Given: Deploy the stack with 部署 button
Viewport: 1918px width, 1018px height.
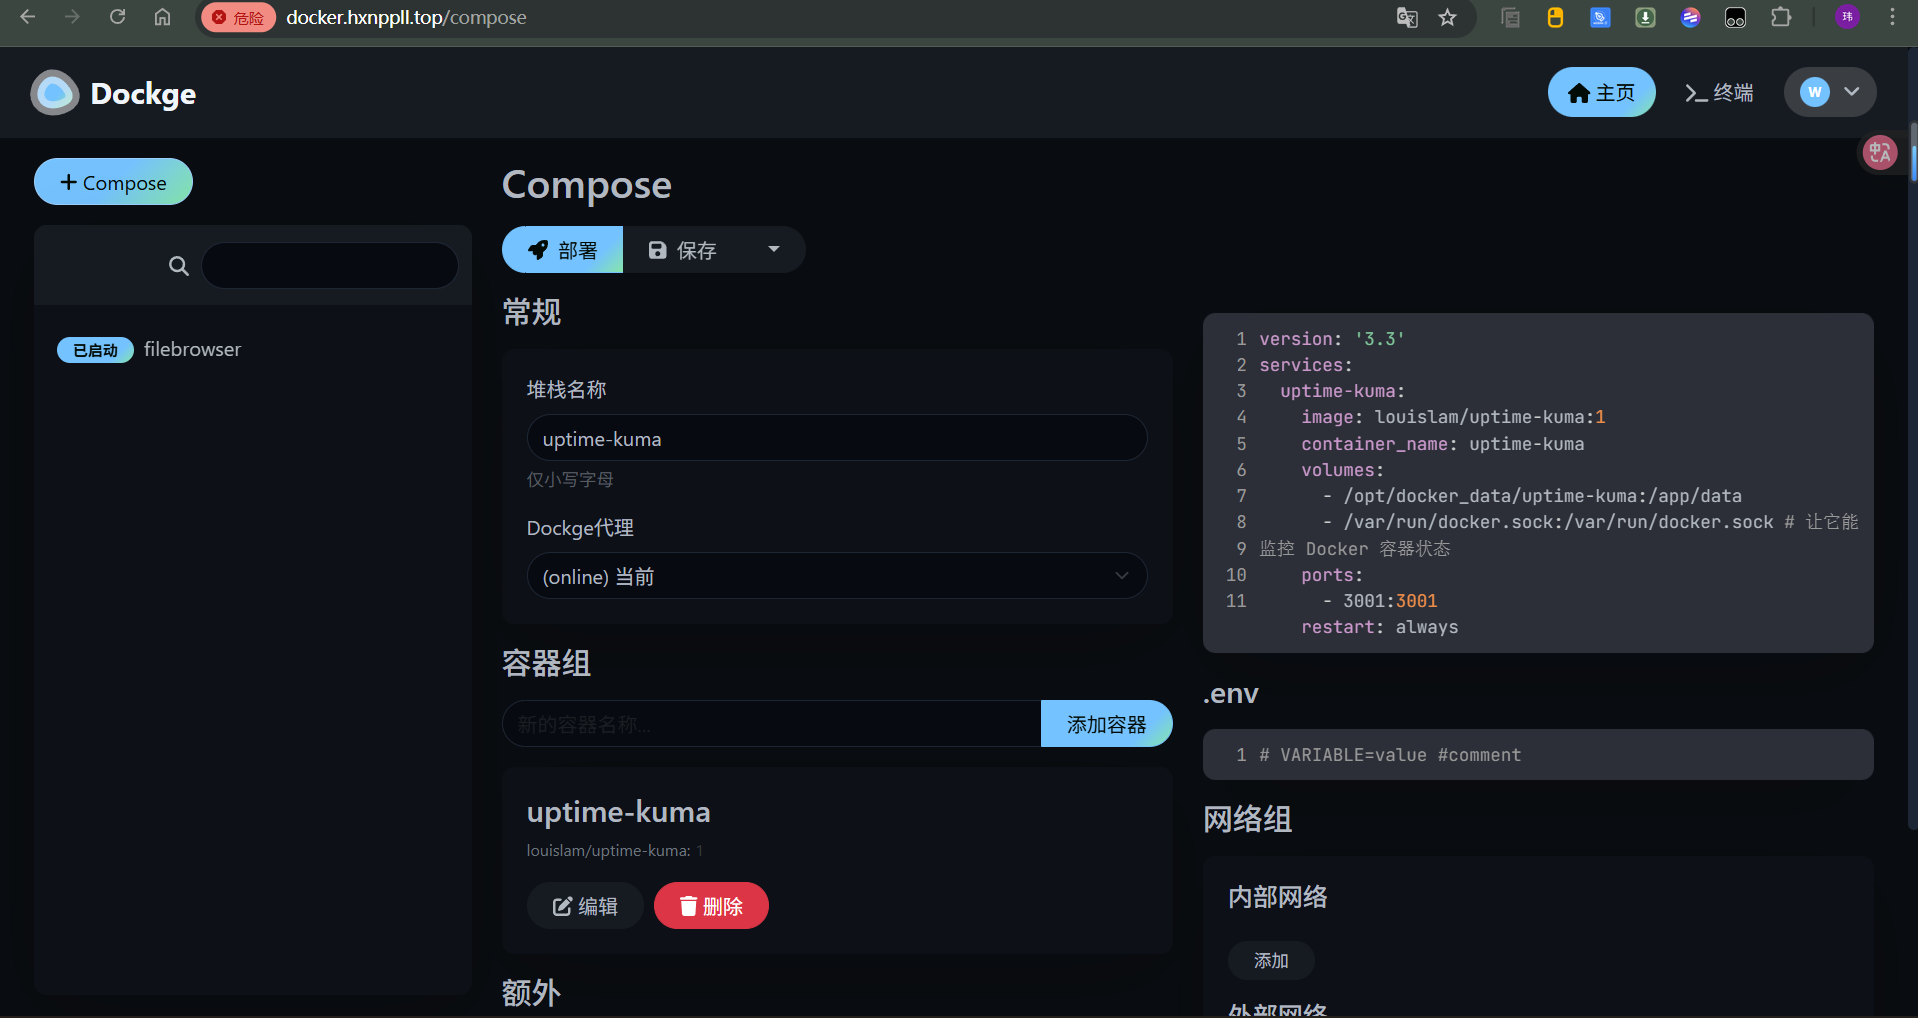Looking at the screenshot, I should 562,249.
